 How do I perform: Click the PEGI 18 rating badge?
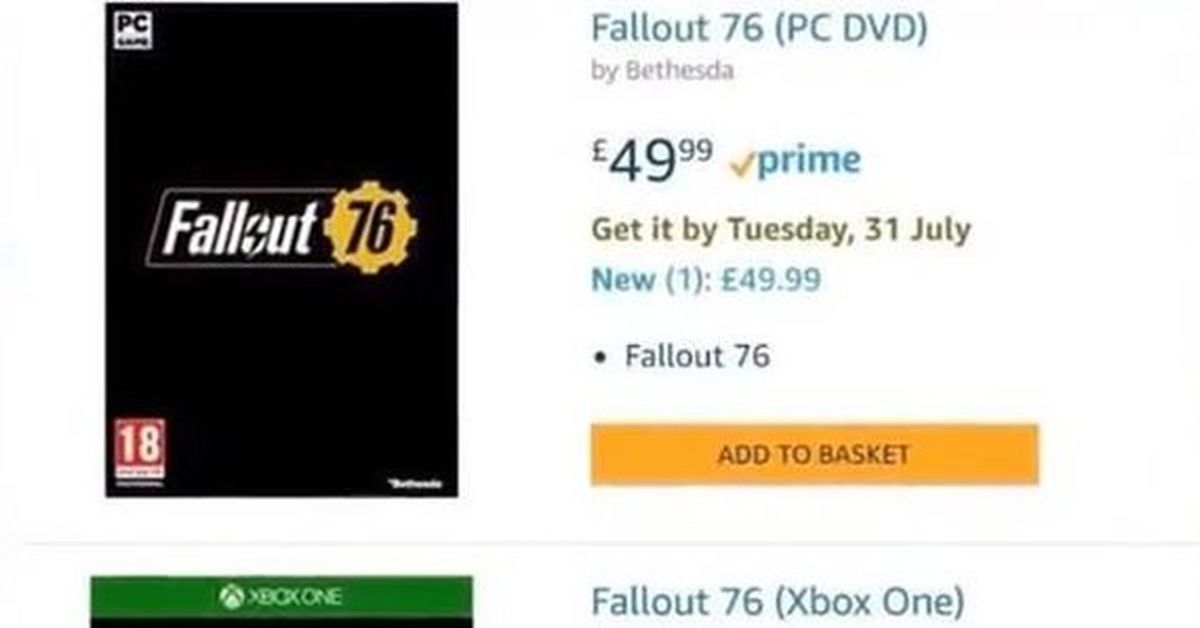pyautogui.click(x=140, y=452)
